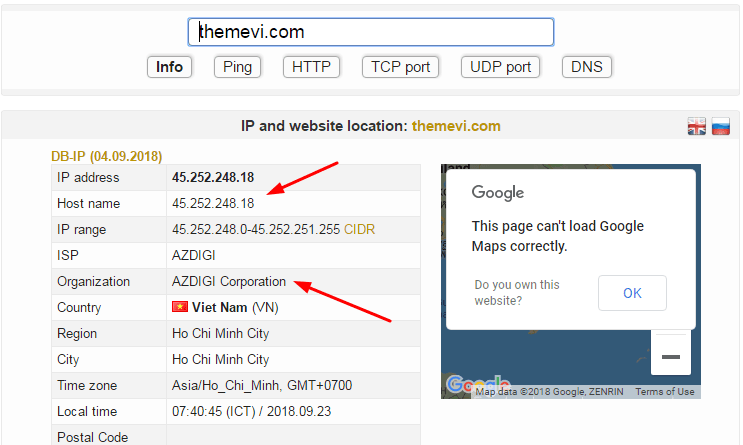
Task: Run the Ping check
Action: coord(237,67)
